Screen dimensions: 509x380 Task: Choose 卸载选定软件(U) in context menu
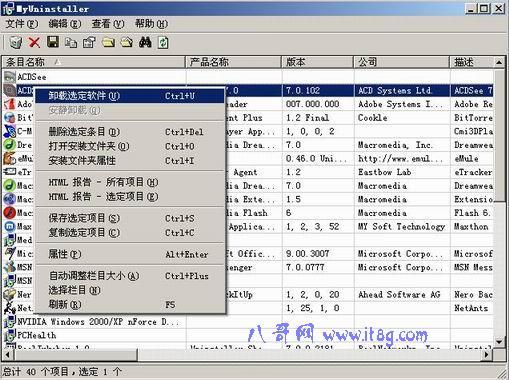click(130, 96)
